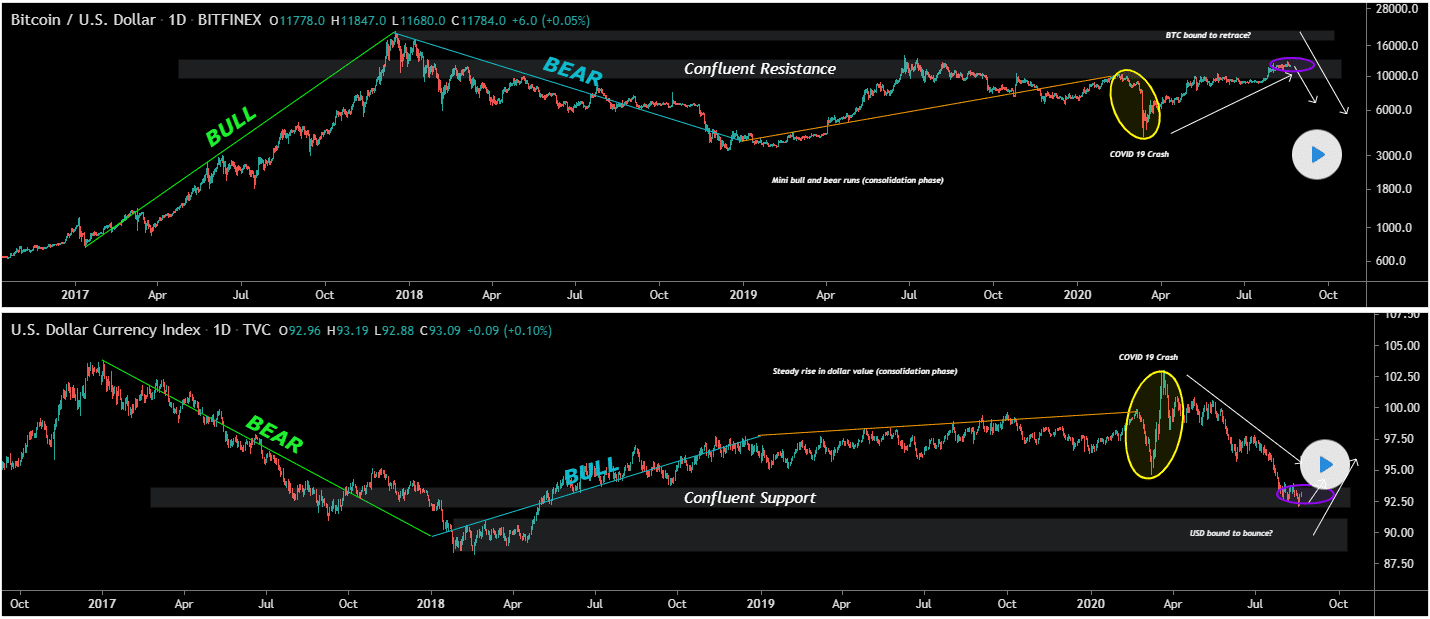Click the USD bound to bounce annotation
1430x619 pixels.
(1231, 533)
